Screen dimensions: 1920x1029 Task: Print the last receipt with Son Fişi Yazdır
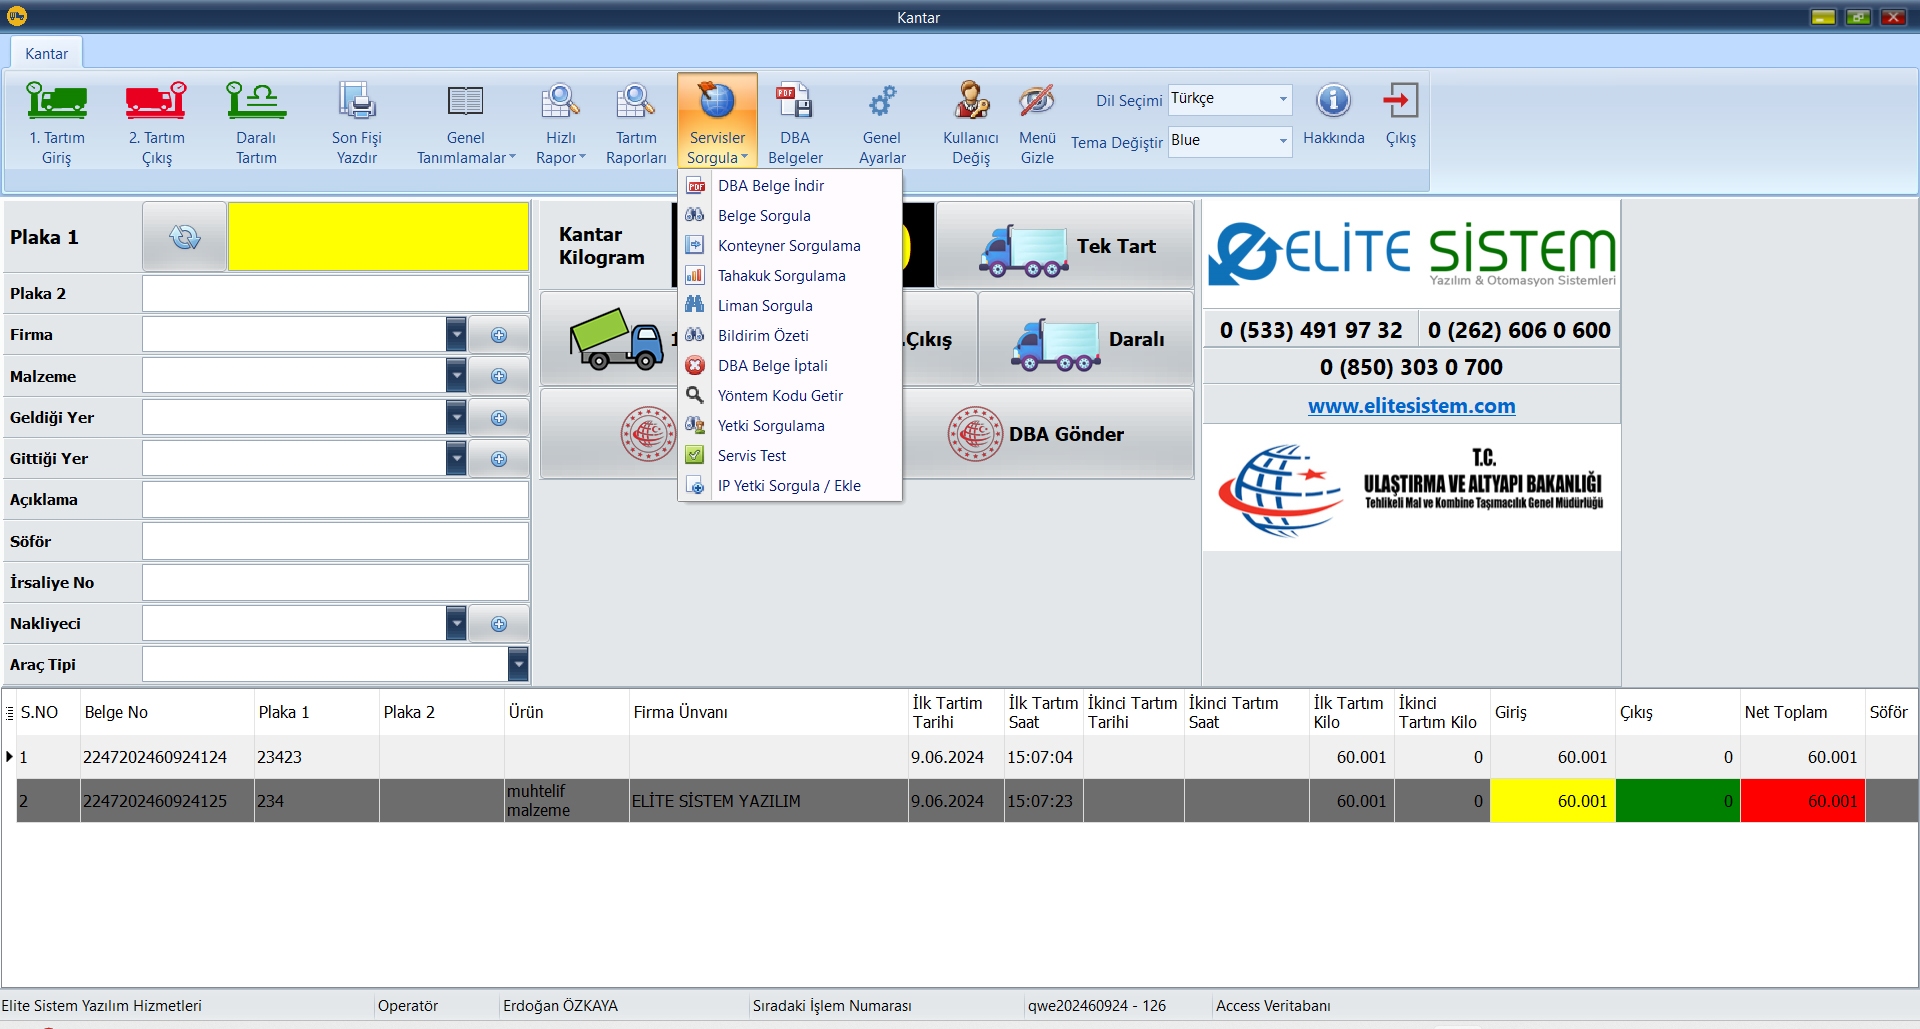click(x=356, y=102)
